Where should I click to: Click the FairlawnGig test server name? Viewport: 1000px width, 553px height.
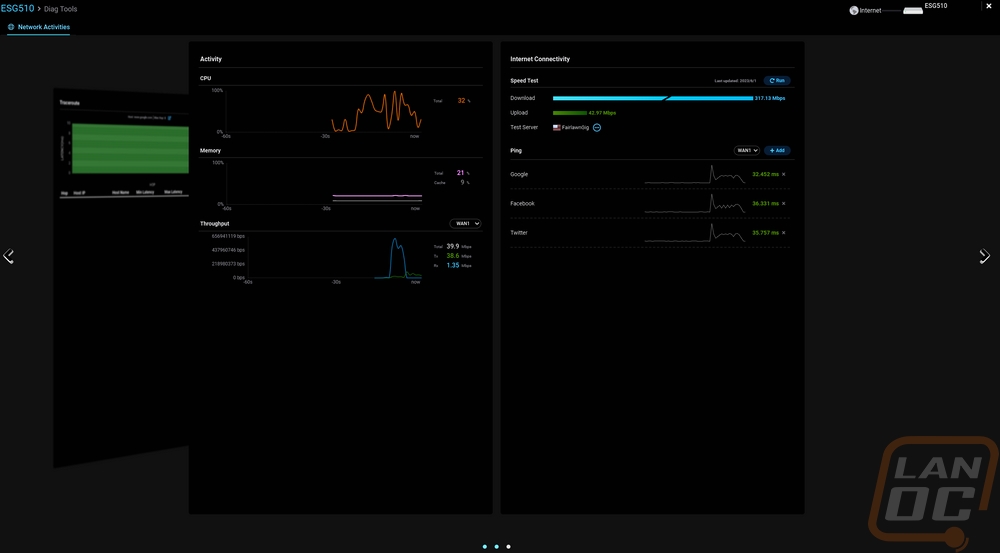tap(575, 128)
